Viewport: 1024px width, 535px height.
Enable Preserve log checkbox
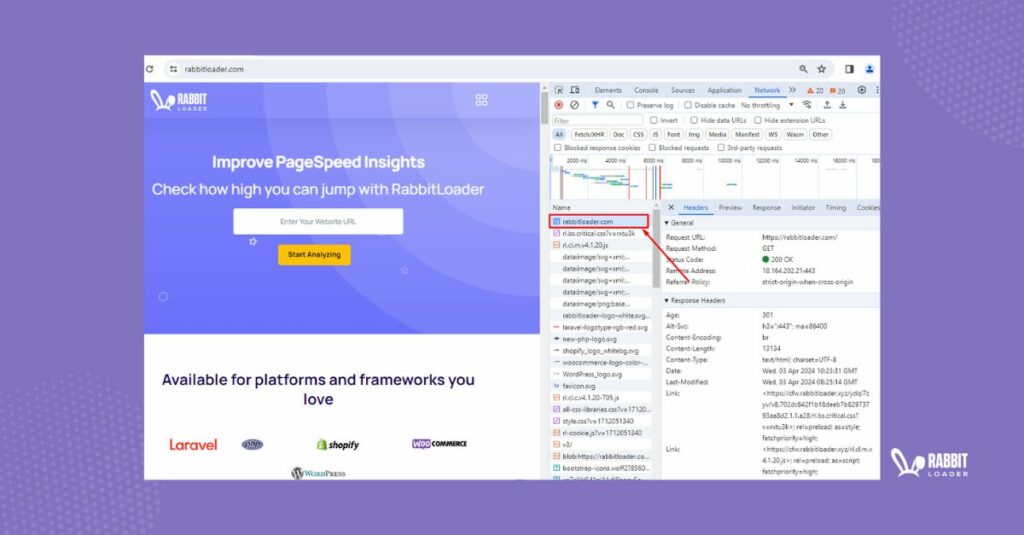pos(630,105)
